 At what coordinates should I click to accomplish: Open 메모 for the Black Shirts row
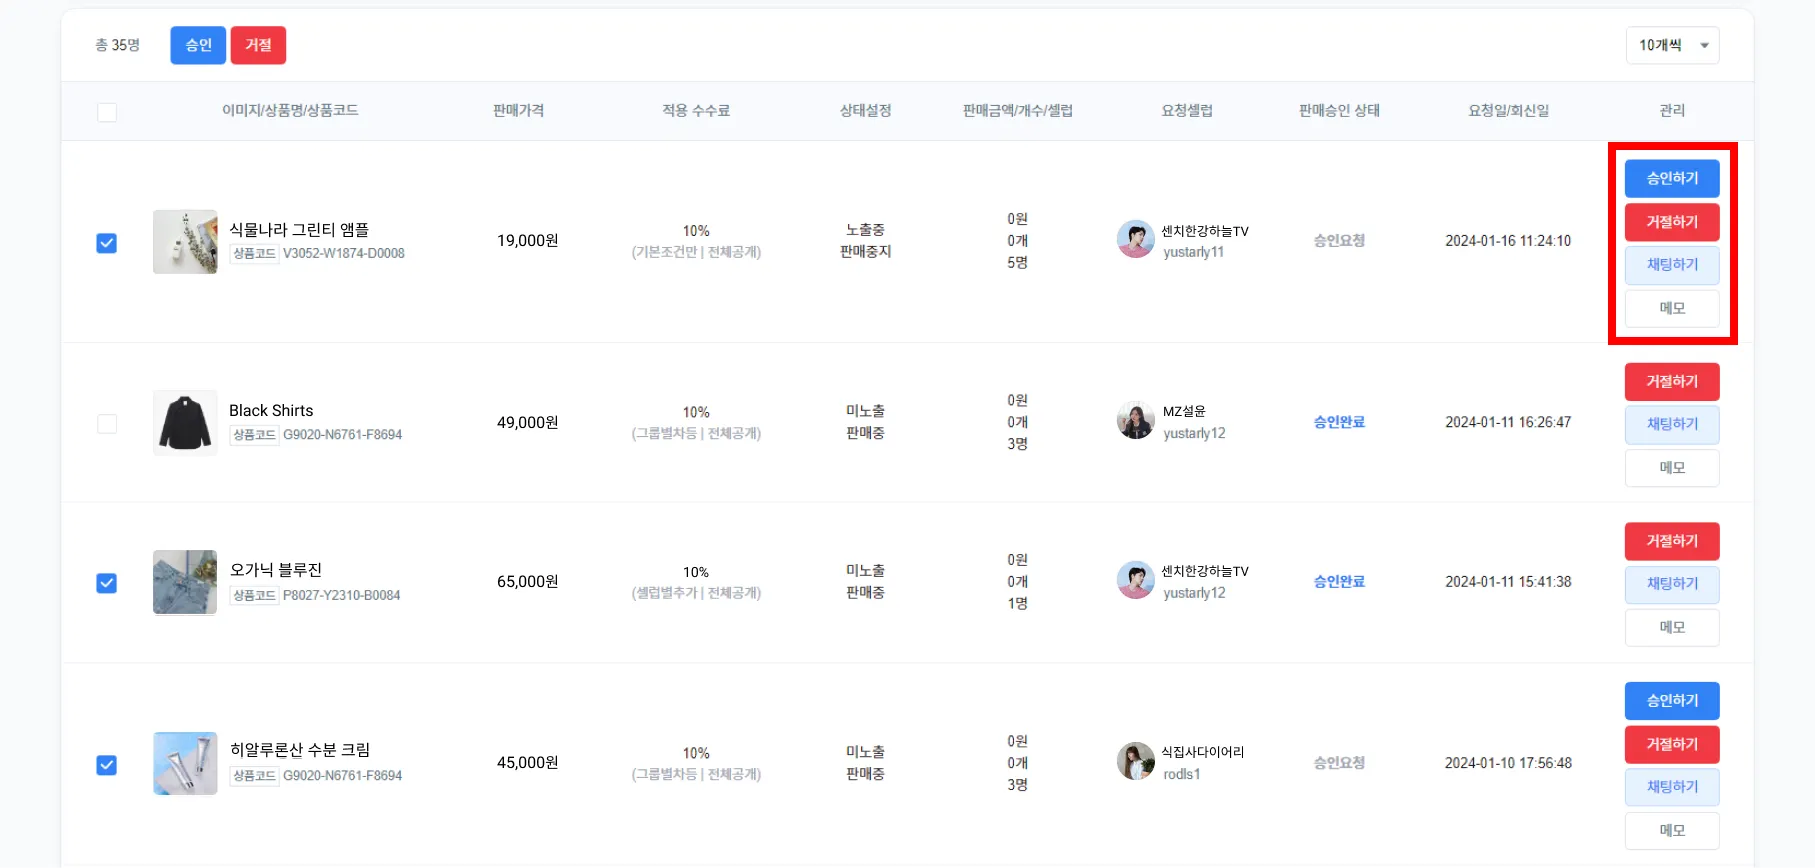click(x=1672, y=468)
